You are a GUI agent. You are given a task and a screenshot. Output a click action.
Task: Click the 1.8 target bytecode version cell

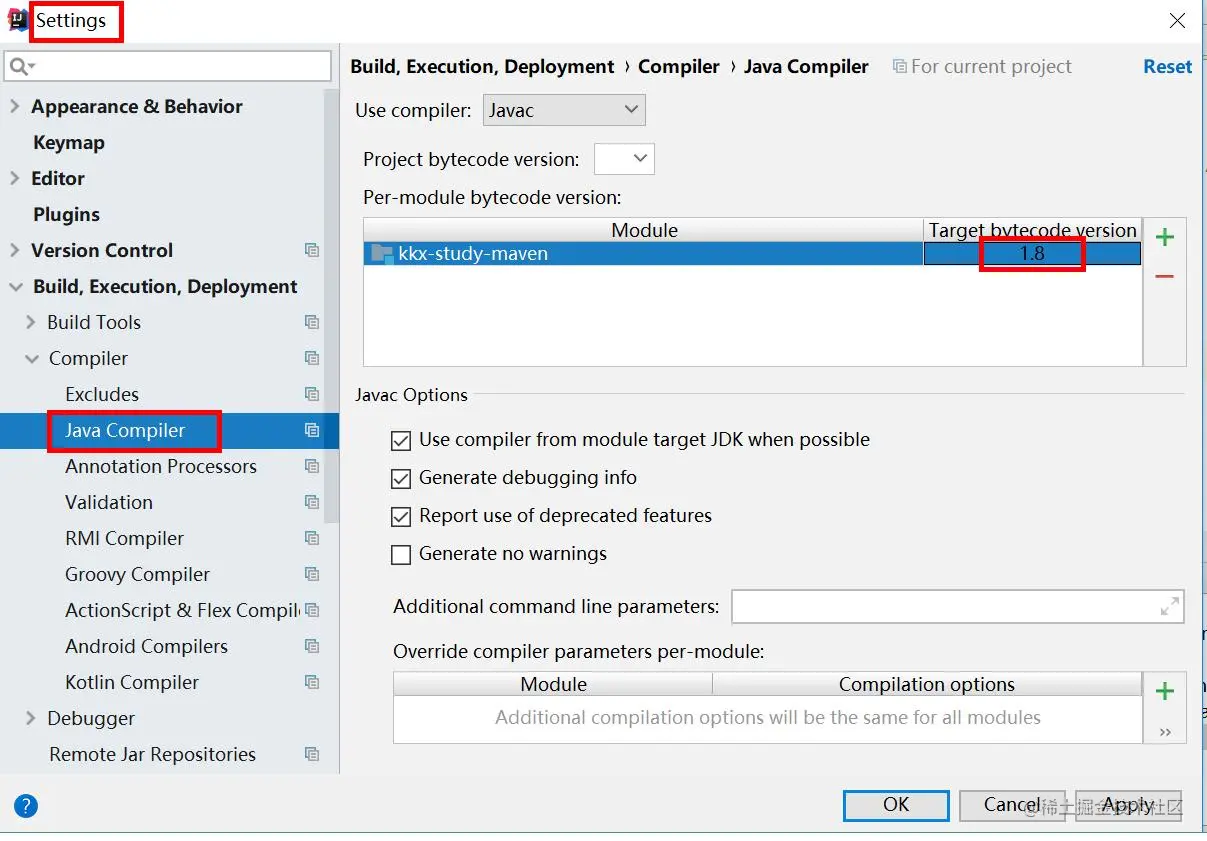tap(1032, 254)
